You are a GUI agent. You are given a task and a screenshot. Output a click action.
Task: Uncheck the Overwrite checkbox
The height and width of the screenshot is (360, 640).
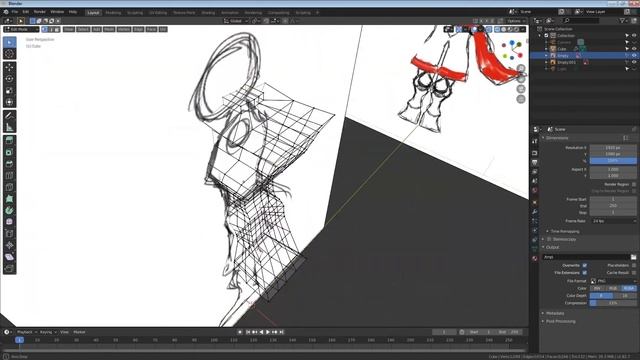584,266
